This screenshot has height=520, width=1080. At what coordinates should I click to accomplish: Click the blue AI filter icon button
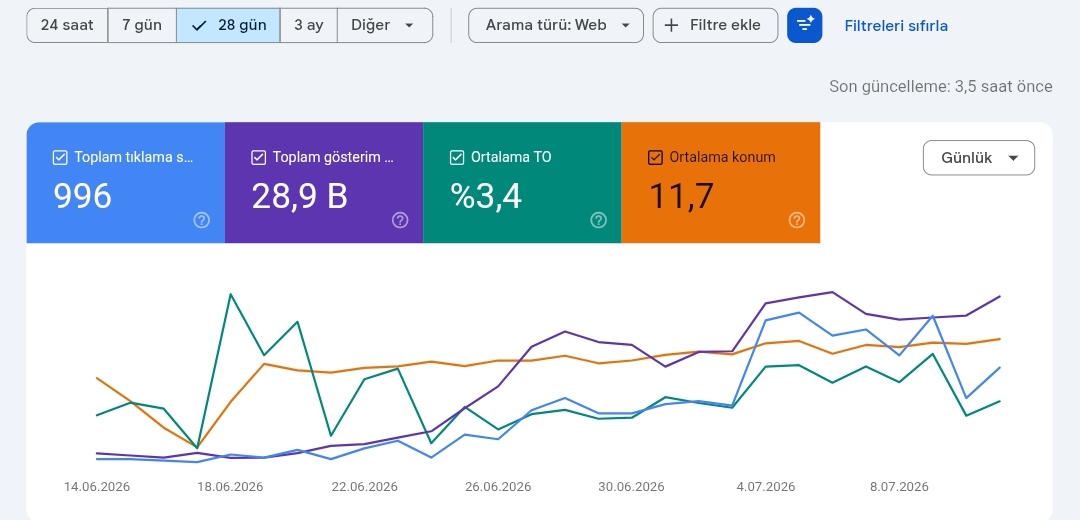(x=804, y=25)
